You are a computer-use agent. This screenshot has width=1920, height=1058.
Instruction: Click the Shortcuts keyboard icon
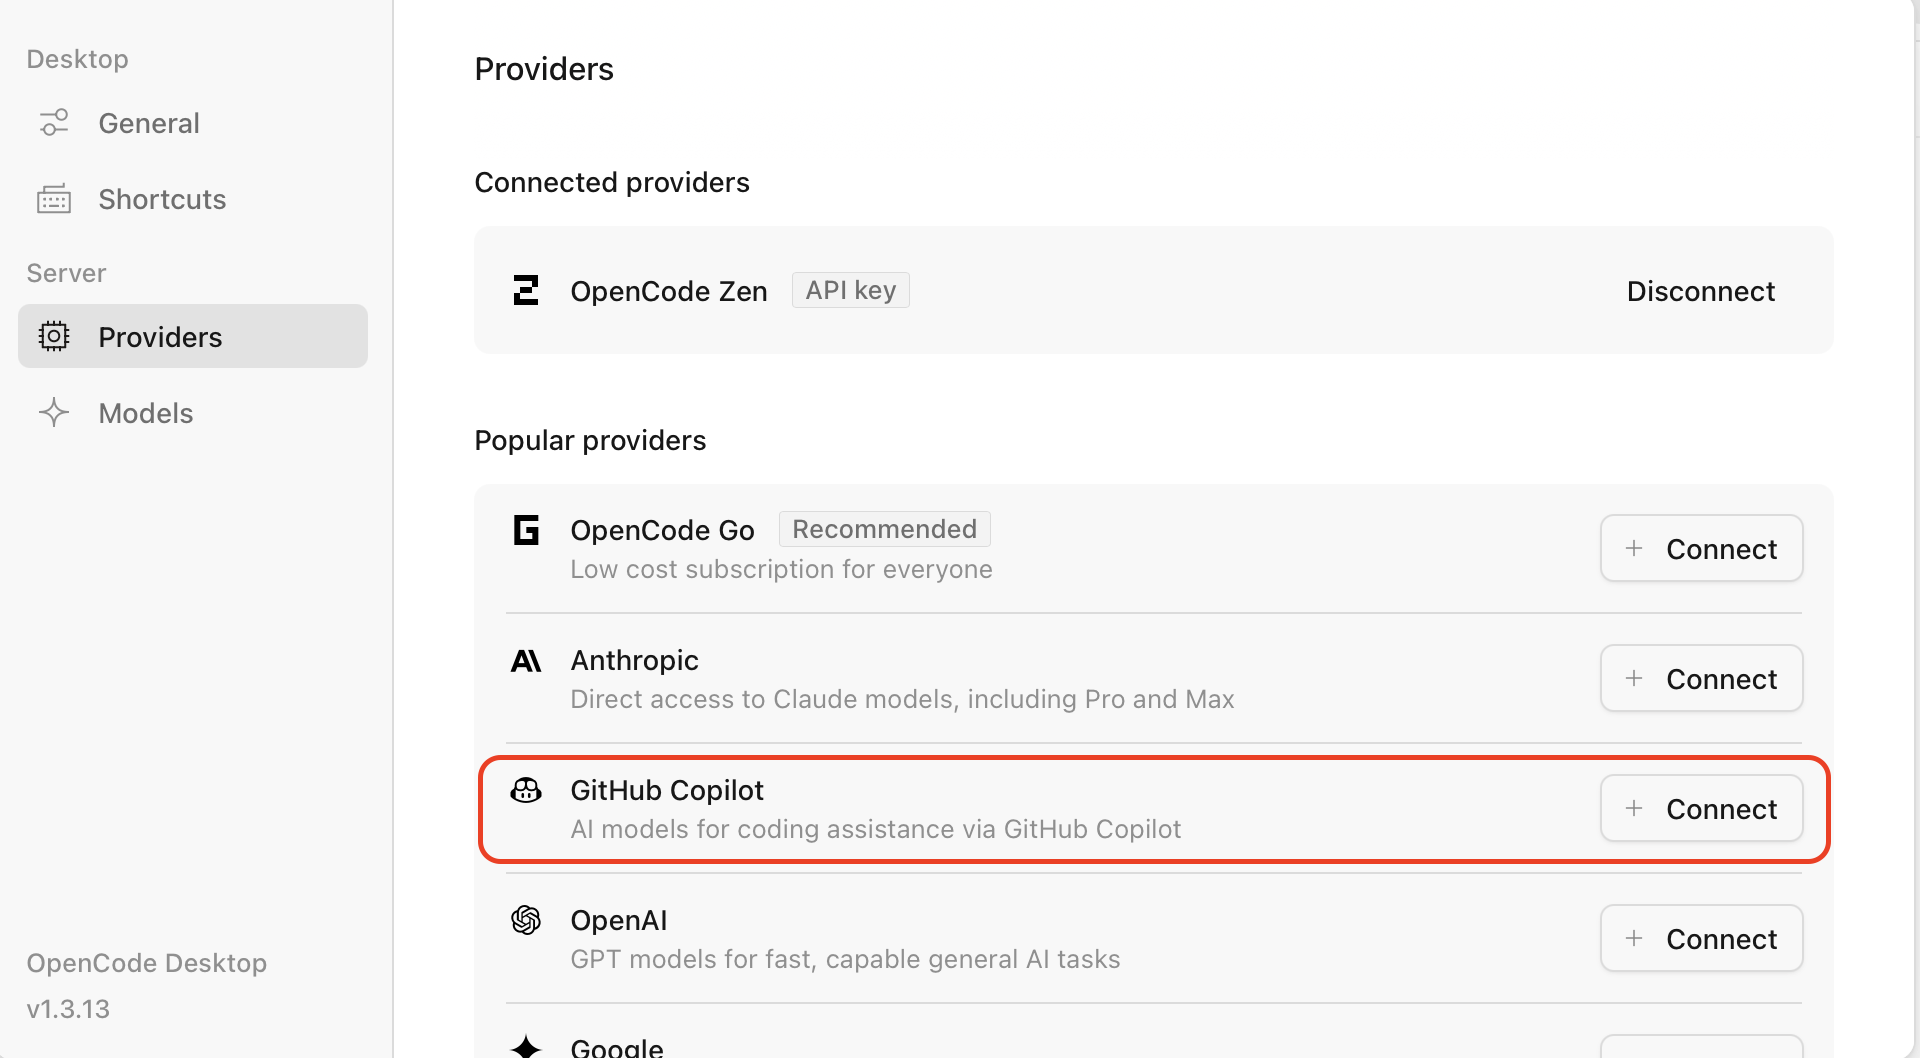click(x=54, y=199)
